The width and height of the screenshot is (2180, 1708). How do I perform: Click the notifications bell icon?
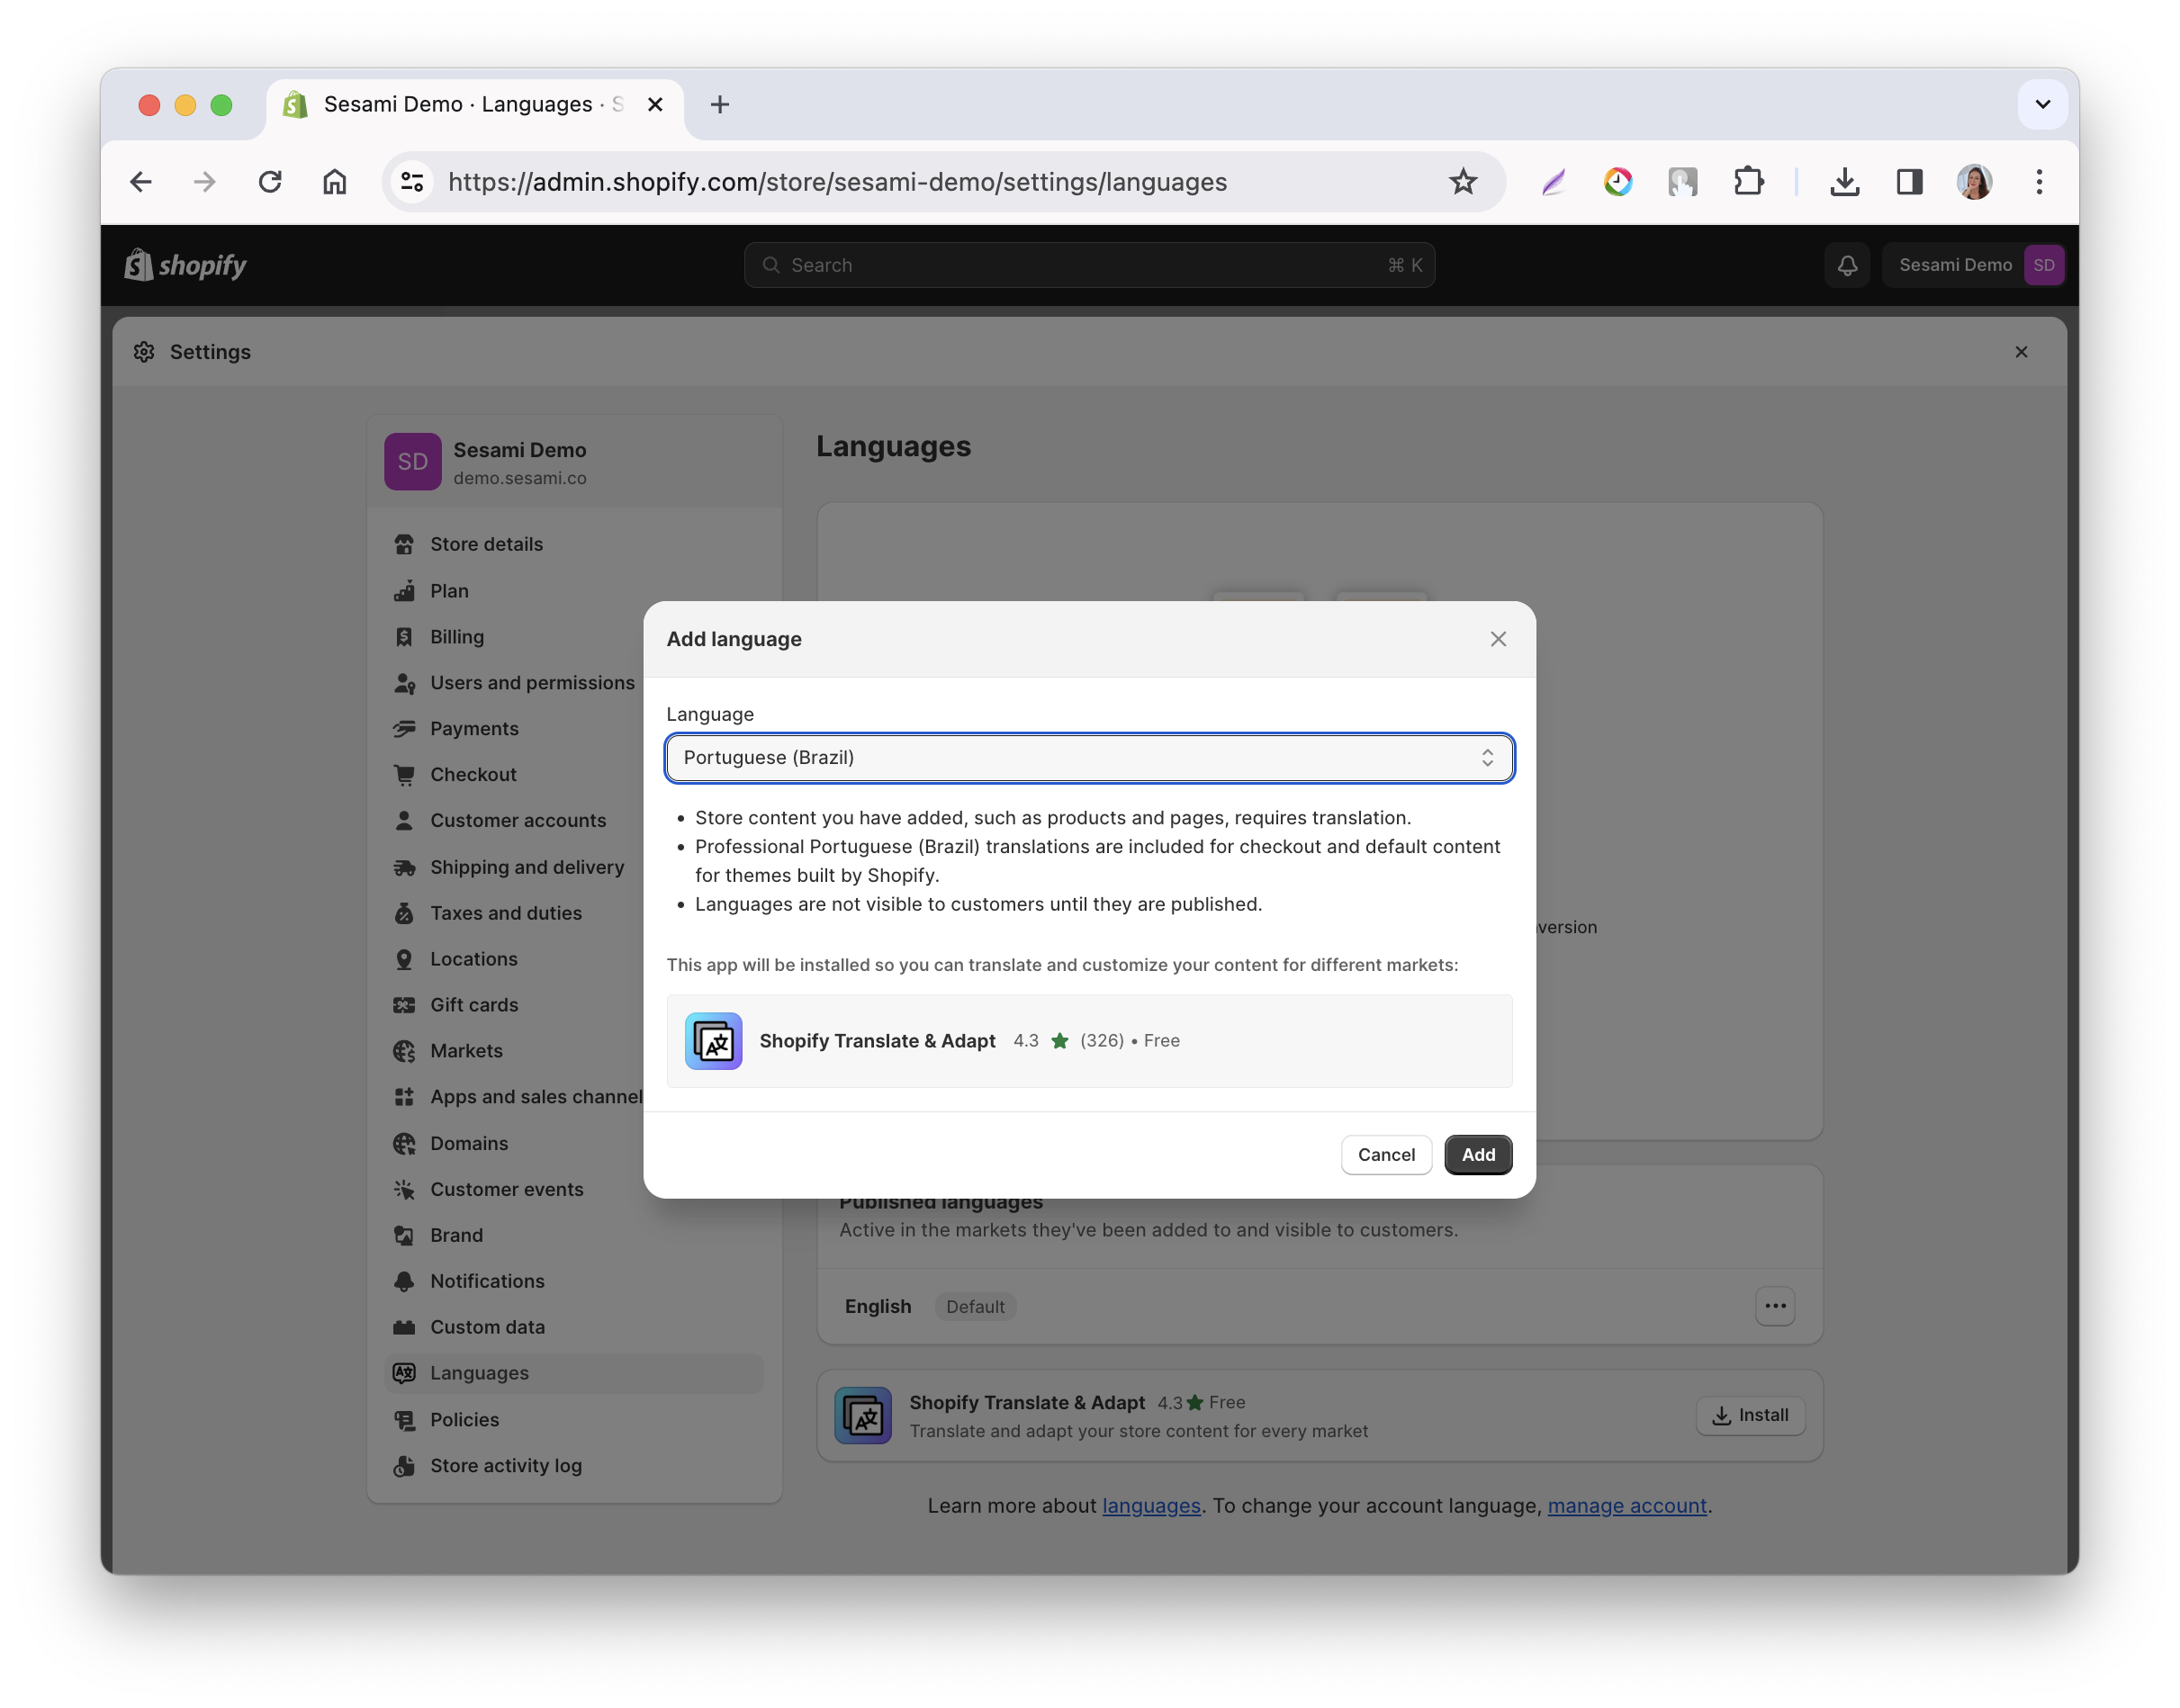point(1847,265)
